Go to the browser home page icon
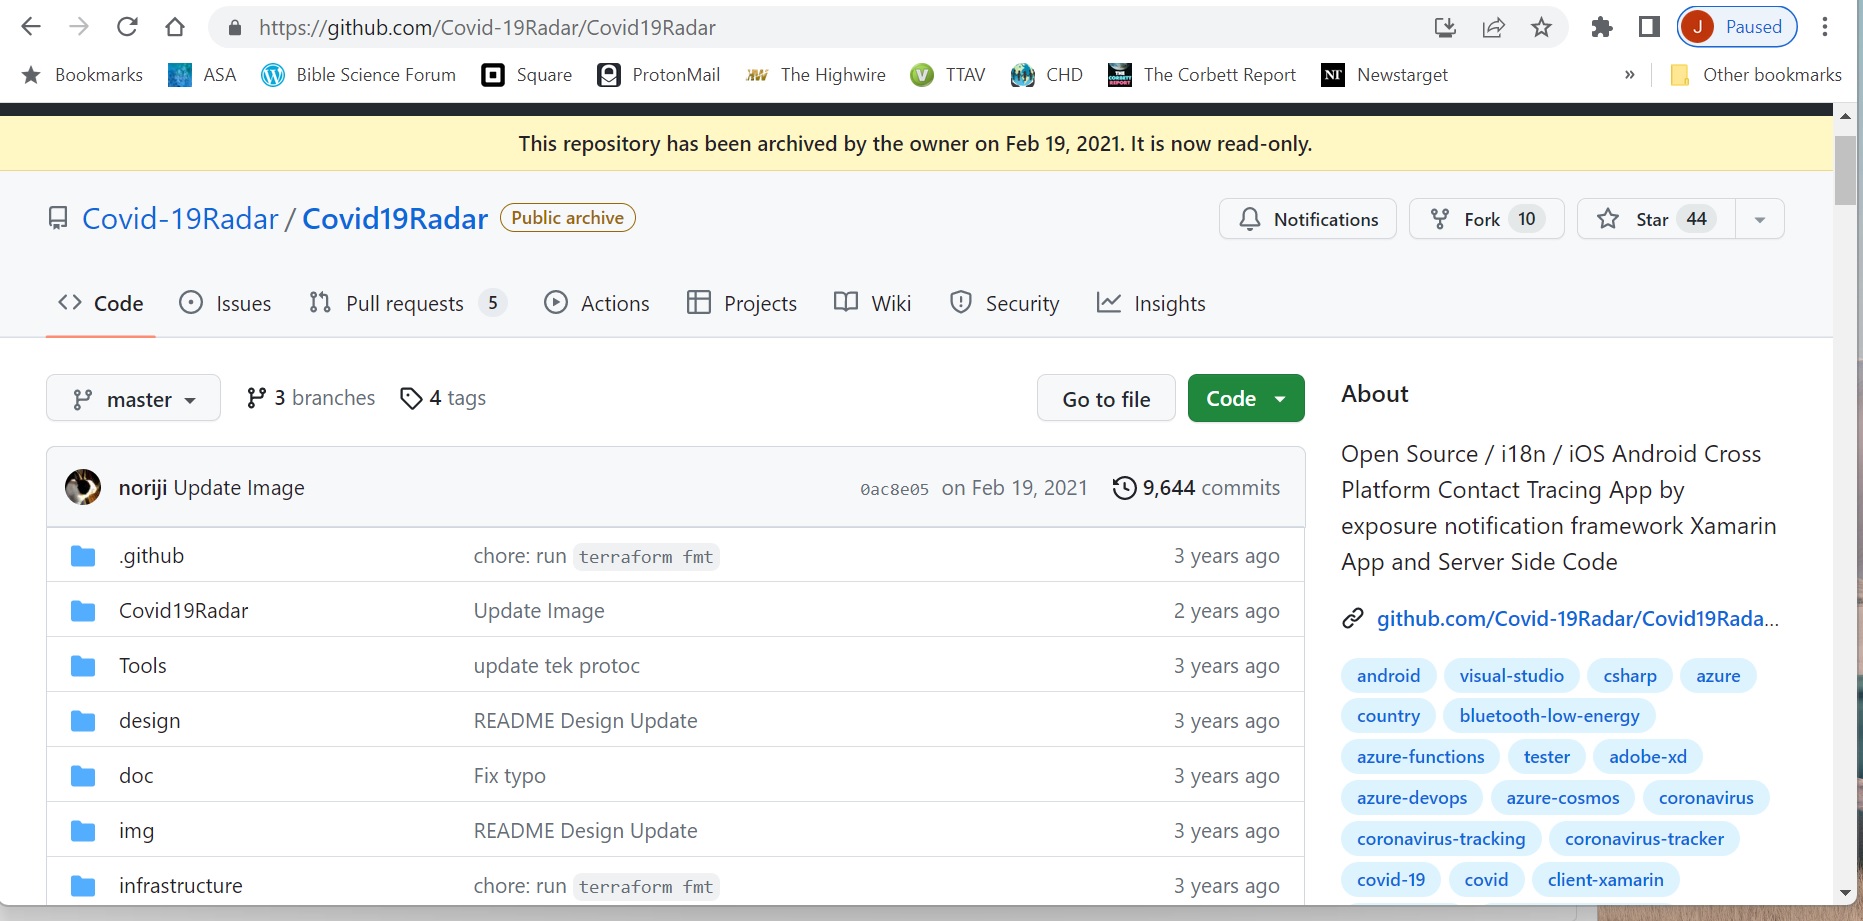The width and height of the screenshot is (1863, 921). (175, 27)
